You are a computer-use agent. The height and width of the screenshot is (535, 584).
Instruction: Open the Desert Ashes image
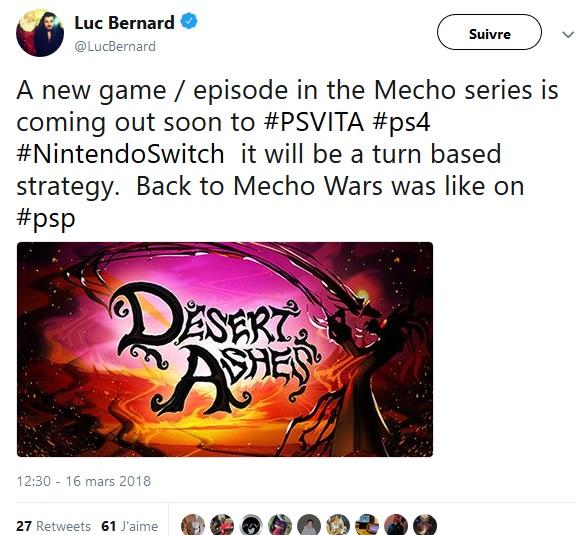point(225,349)
